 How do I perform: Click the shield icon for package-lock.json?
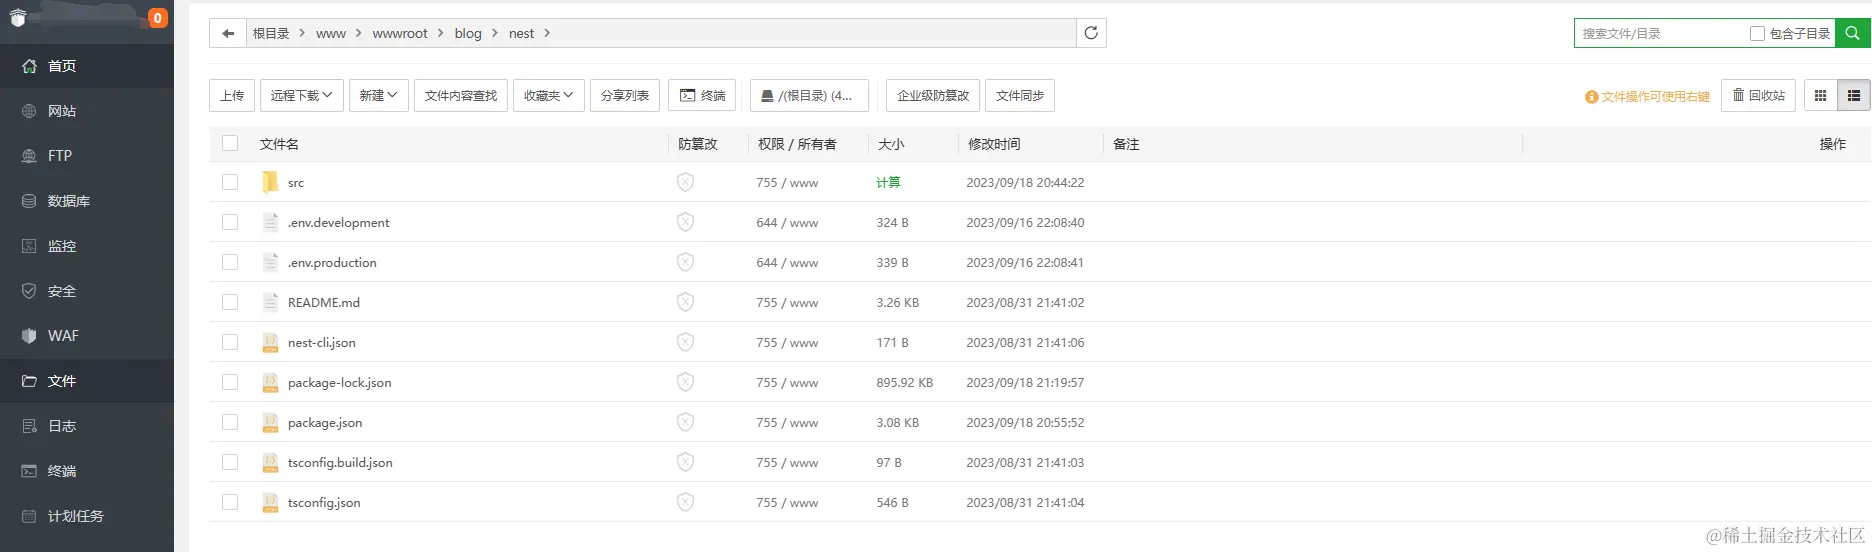coord(685,382)
